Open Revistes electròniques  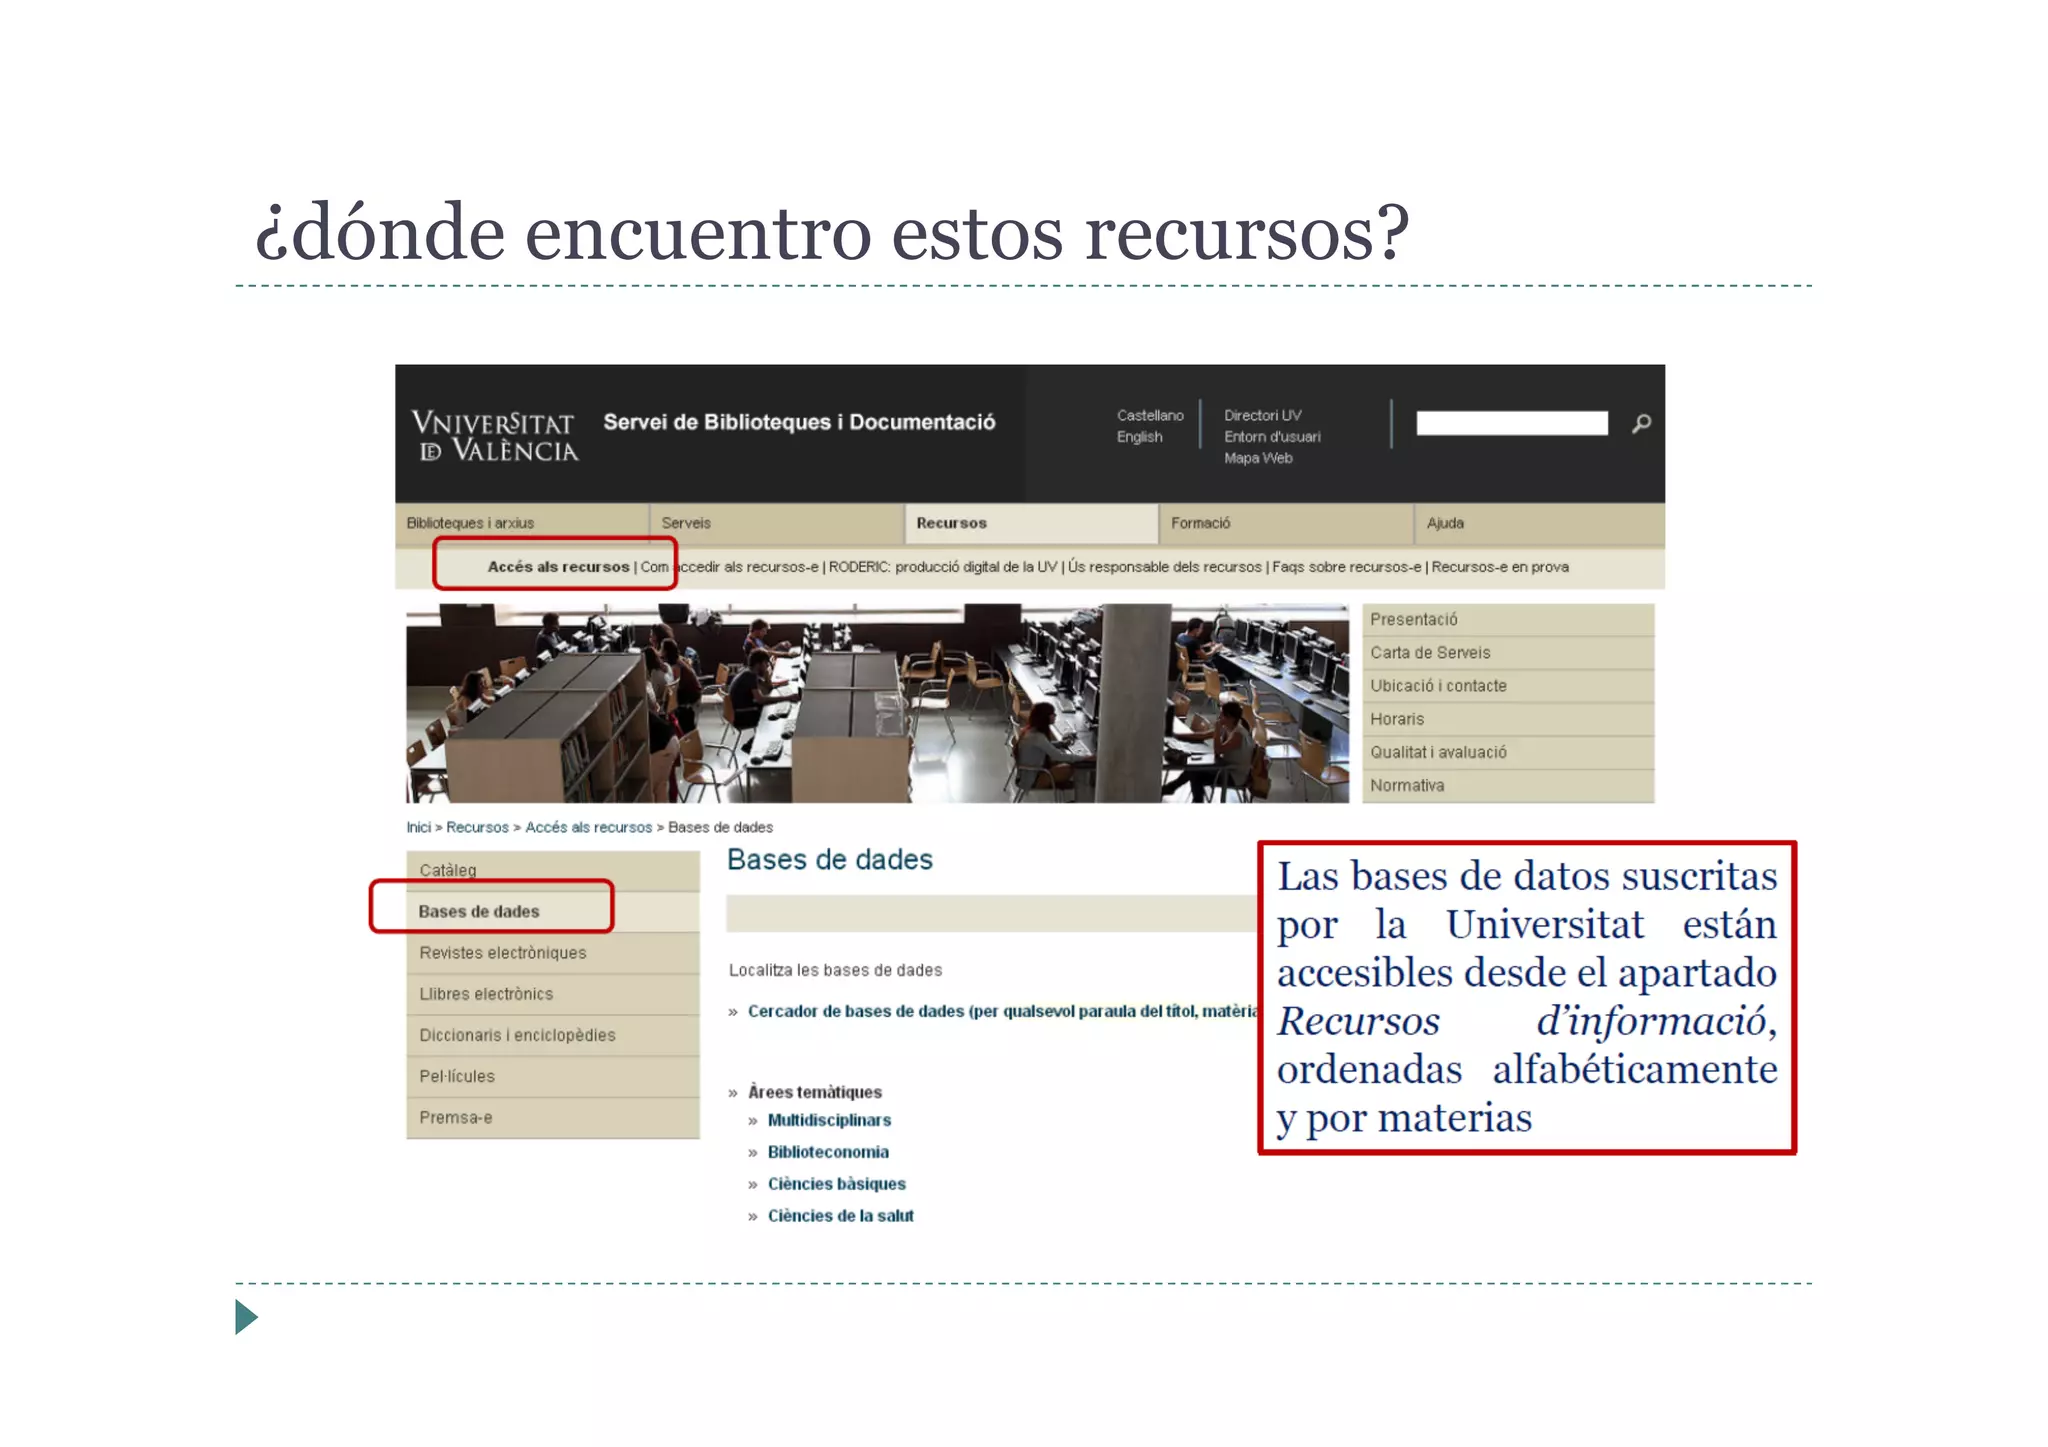click(x=553, y=953)
